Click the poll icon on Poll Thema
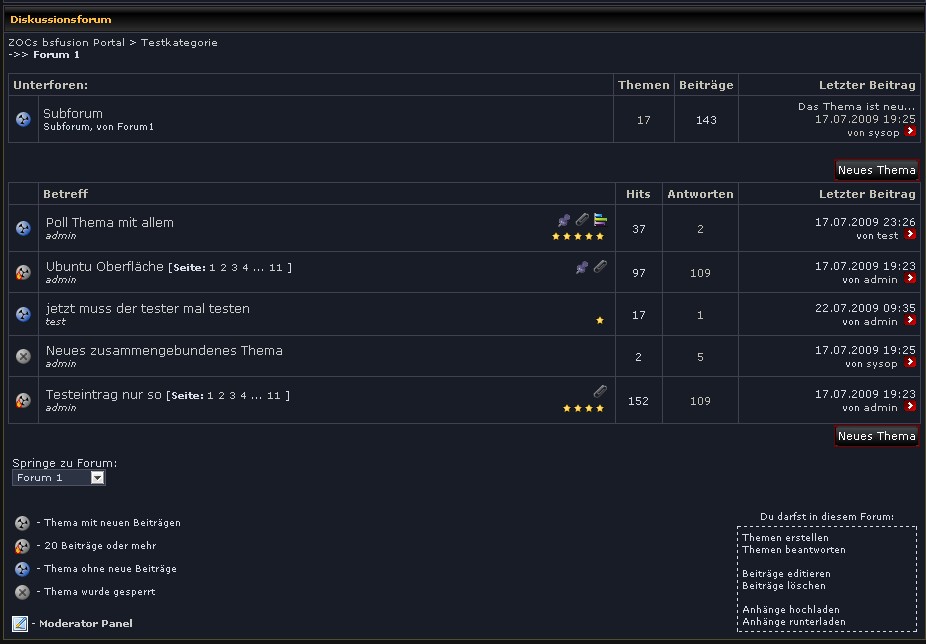926x644 pixels. (600, 220)
